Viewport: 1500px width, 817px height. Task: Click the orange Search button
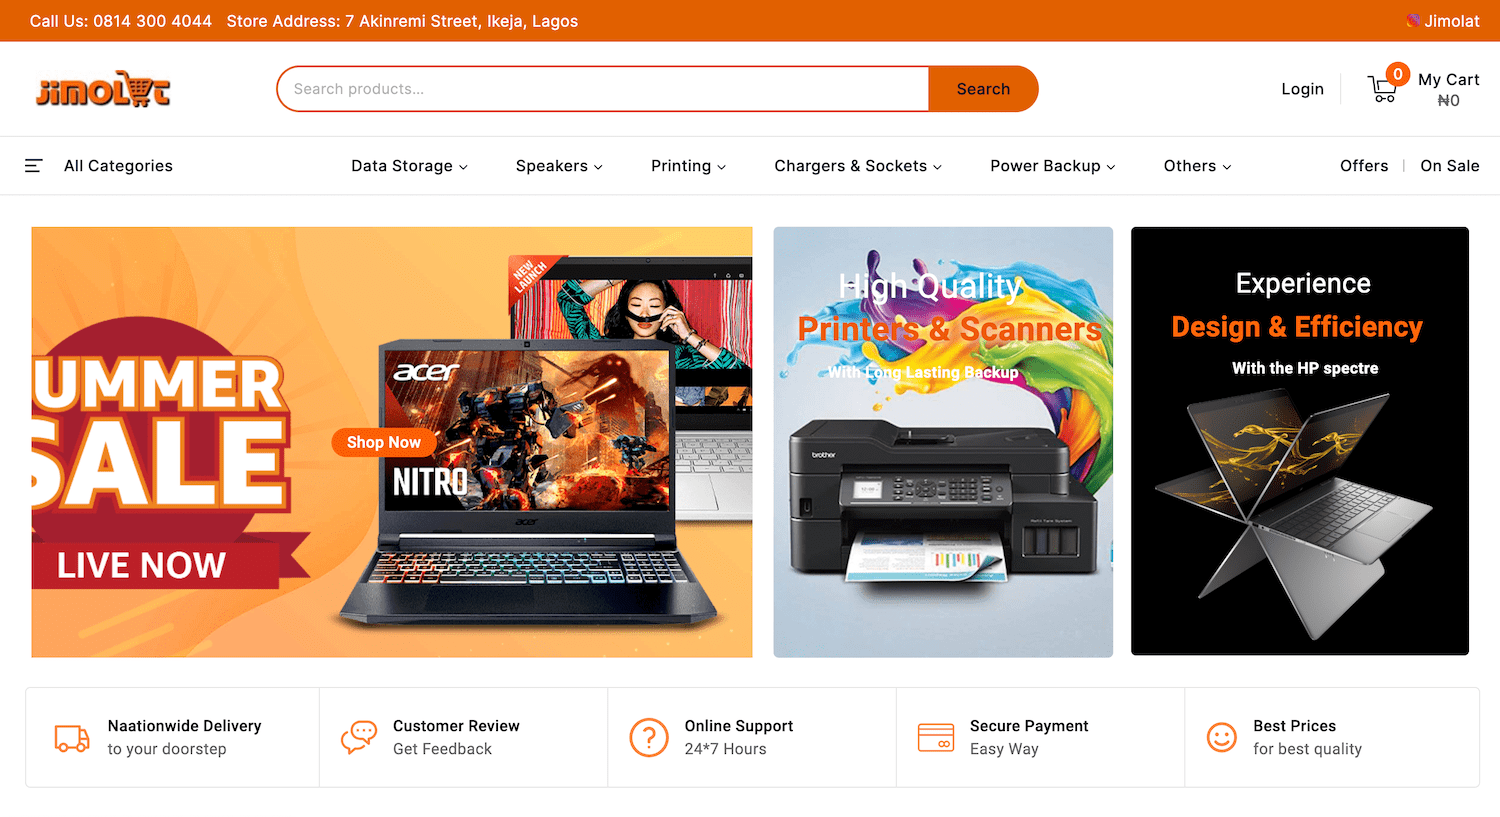click(983, 89)
